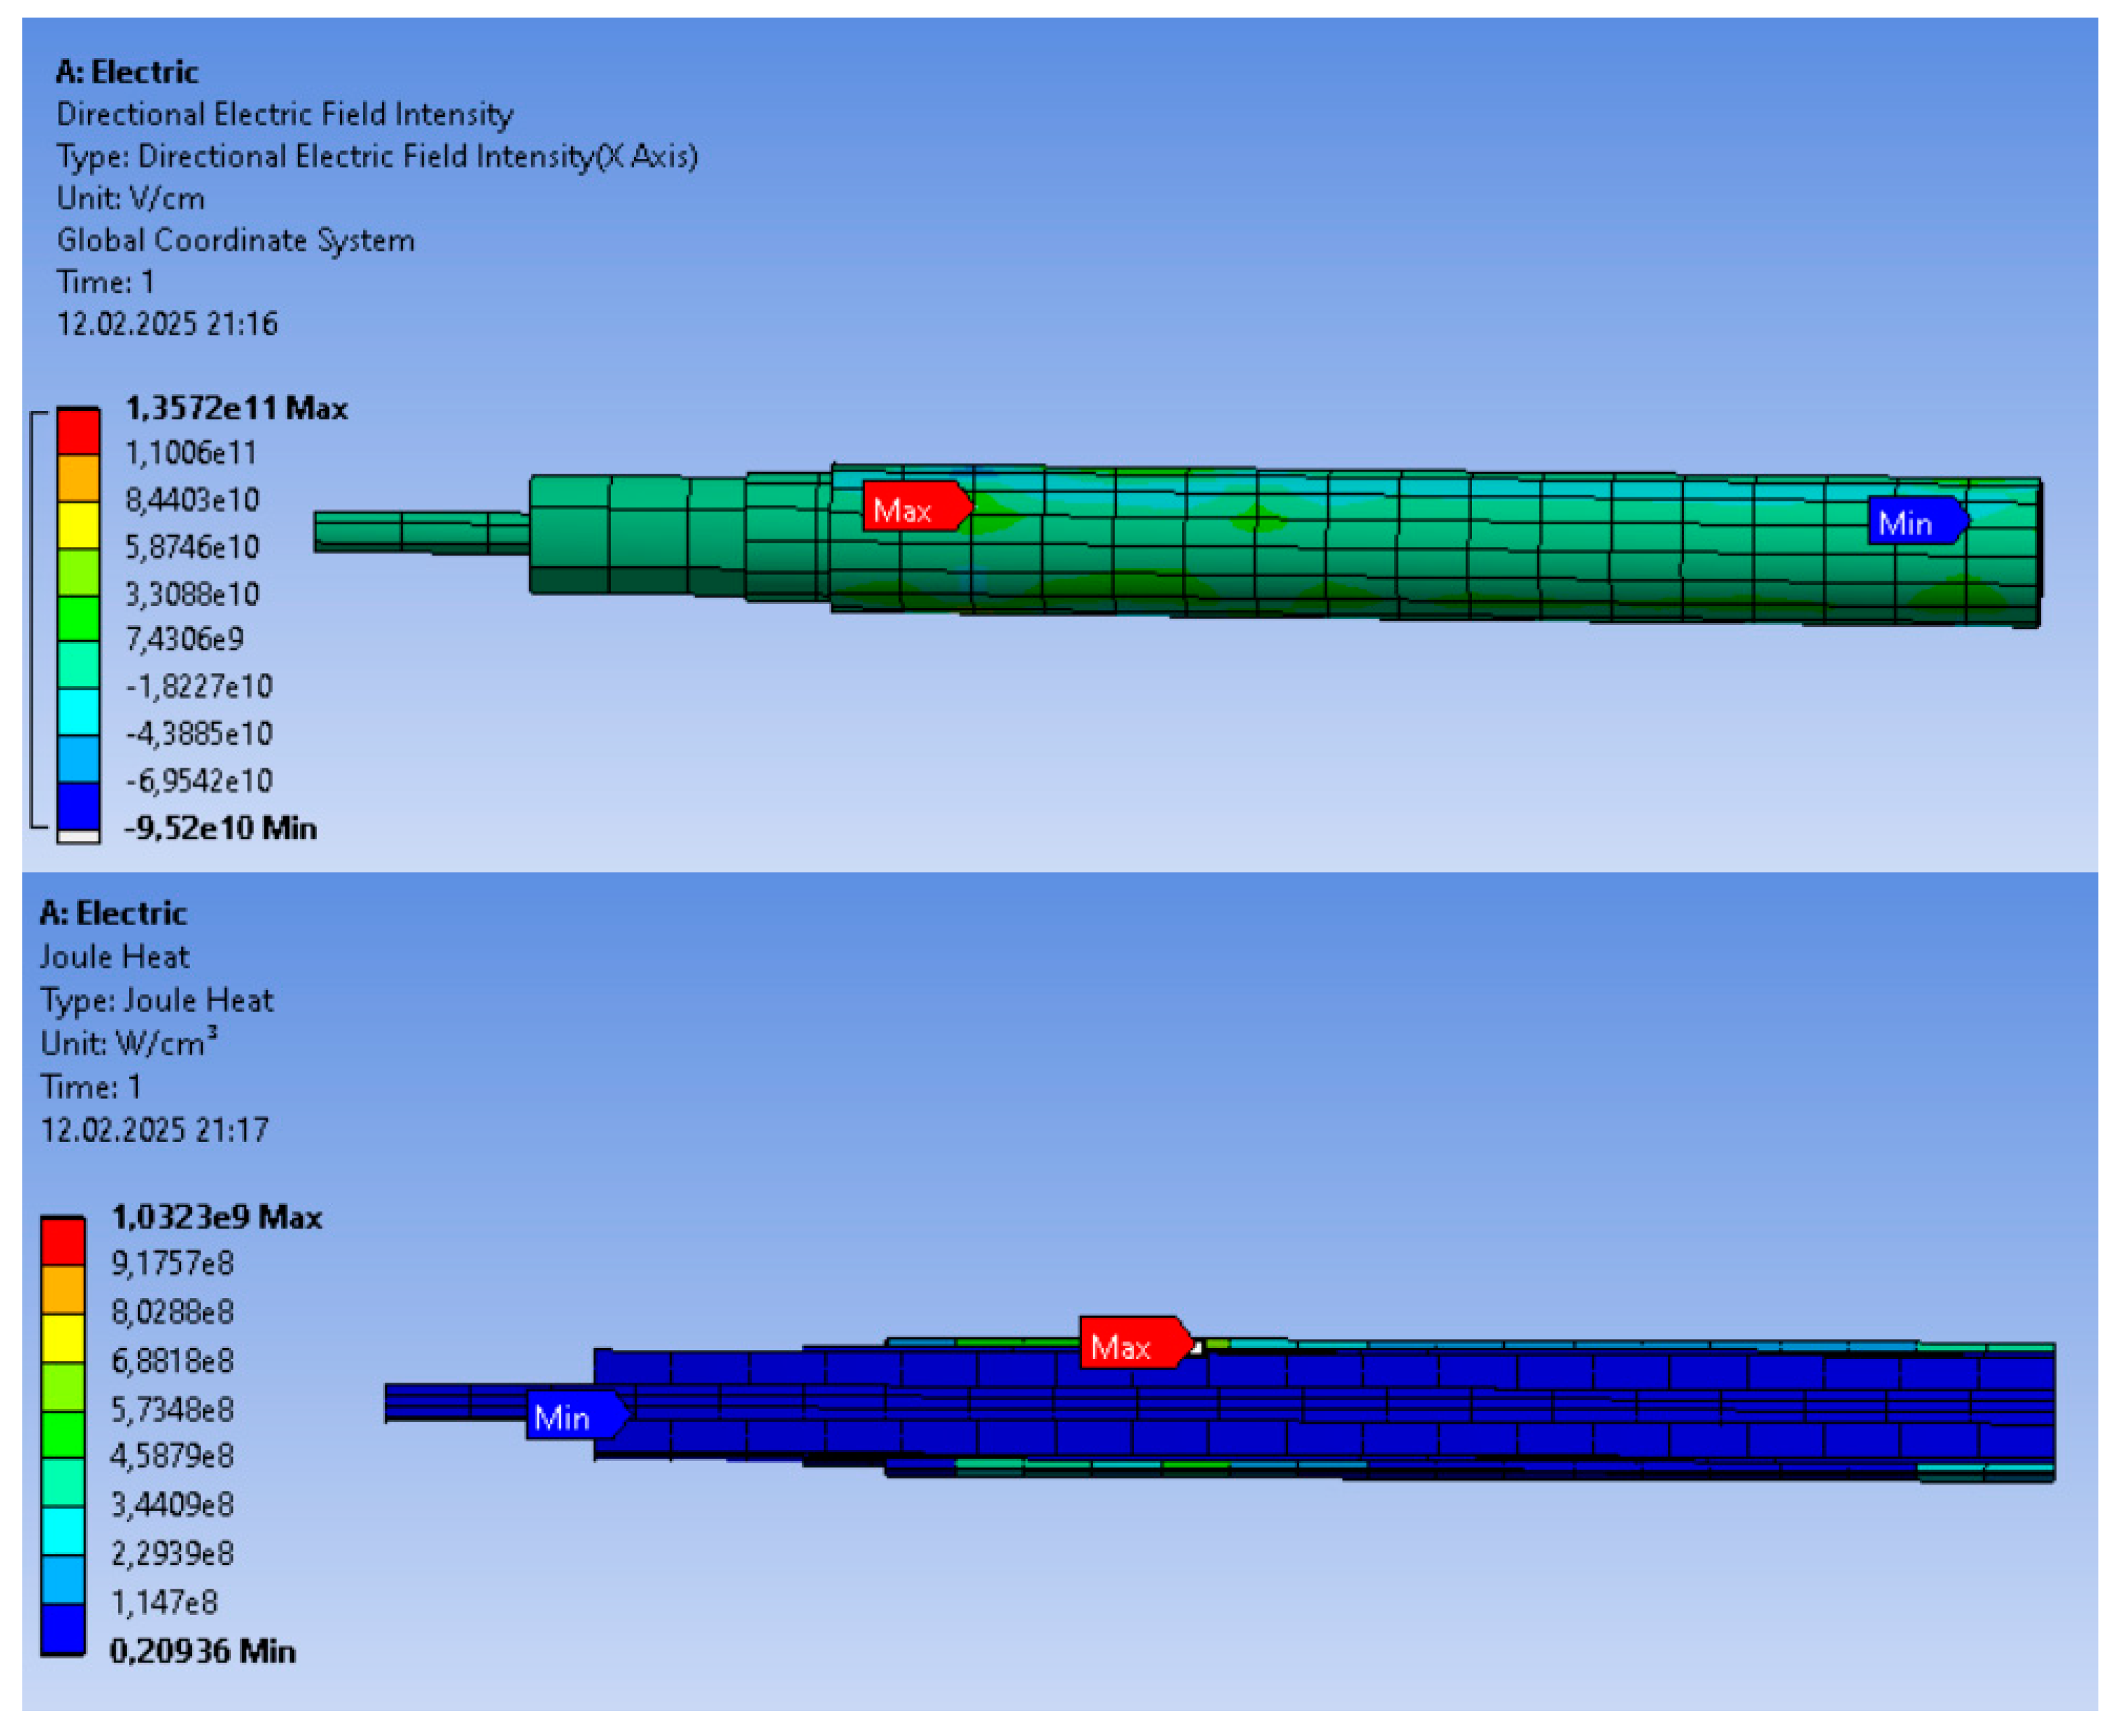Click the blue Min tag on Joule Heat plot
This screenshot has width=2118, height=1736.
pyautogui.click(x=571, y=1416)
